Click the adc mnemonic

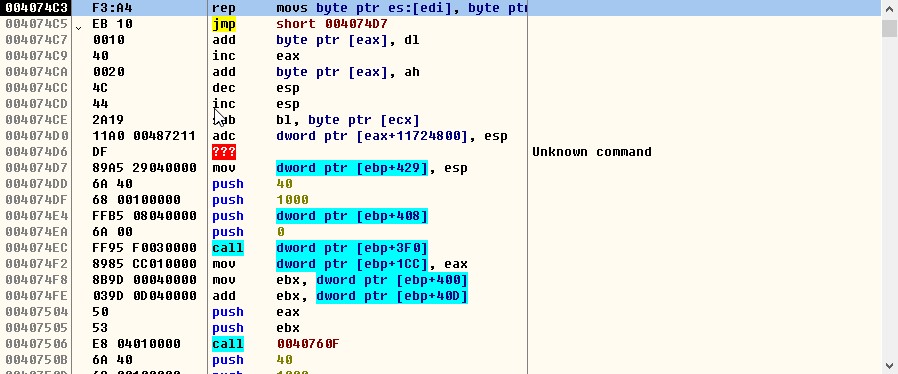(x=224, y=136)
